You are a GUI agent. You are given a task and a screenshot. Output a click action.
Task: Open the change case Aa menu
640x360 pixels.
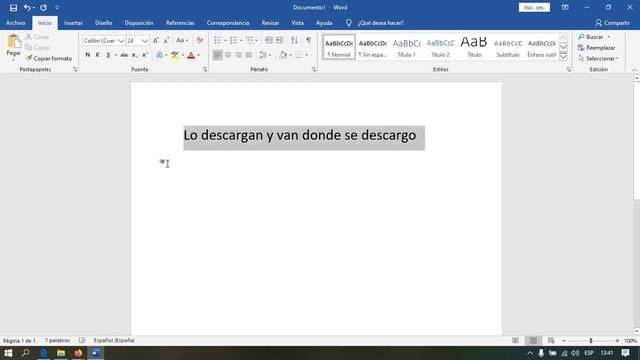pyautogui.click(x=182, y=40)
